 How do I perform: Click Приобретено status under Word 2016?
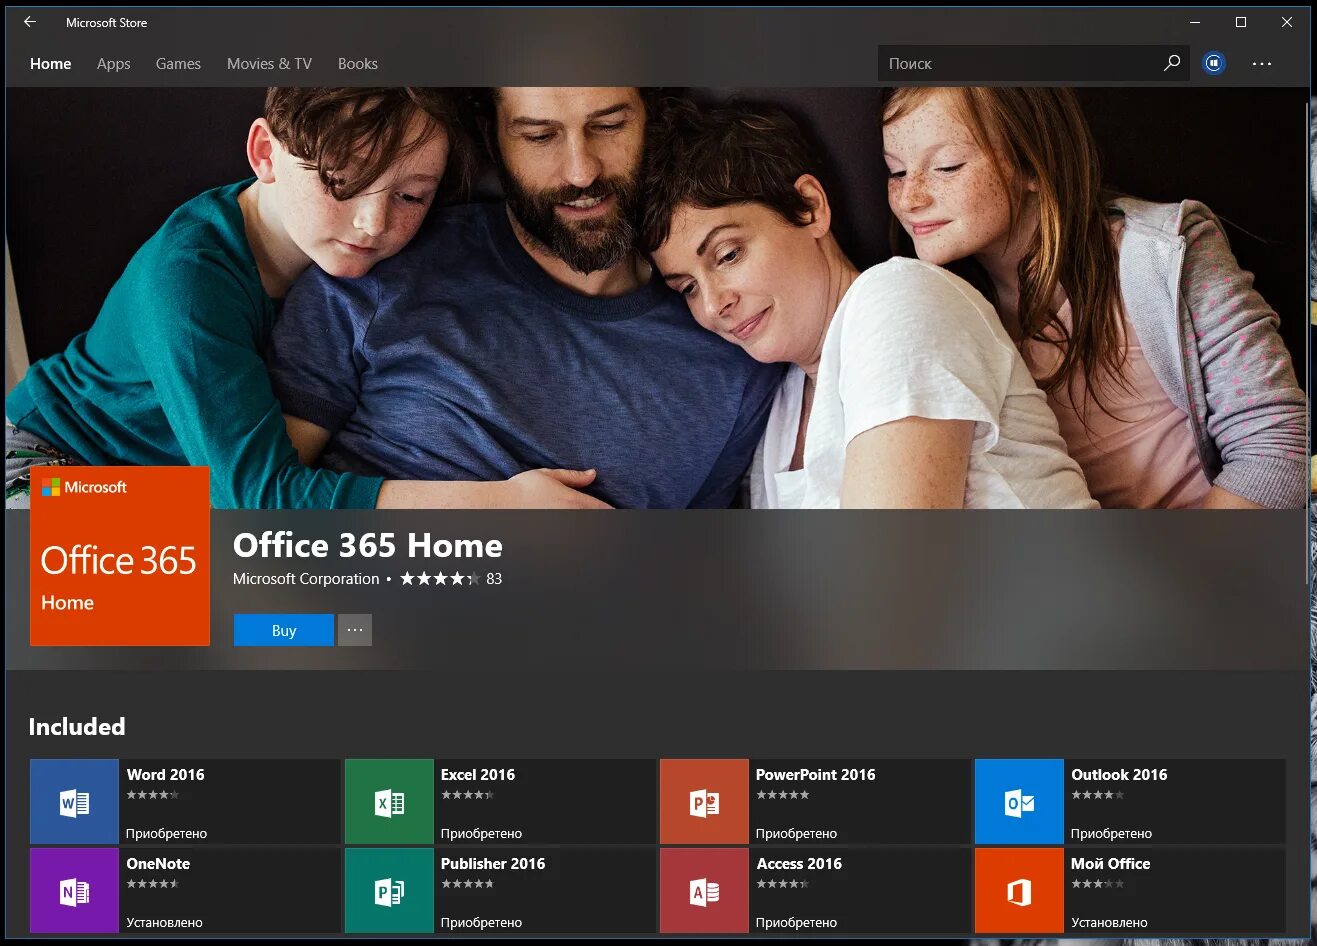166,833
